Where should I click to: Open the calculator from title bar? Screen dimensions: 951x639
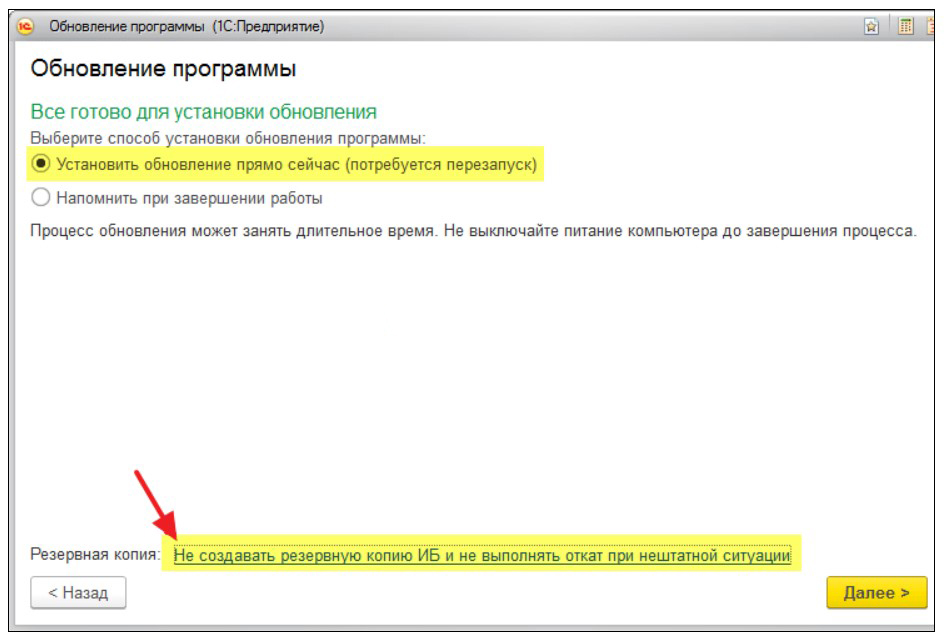click(906, 27)
